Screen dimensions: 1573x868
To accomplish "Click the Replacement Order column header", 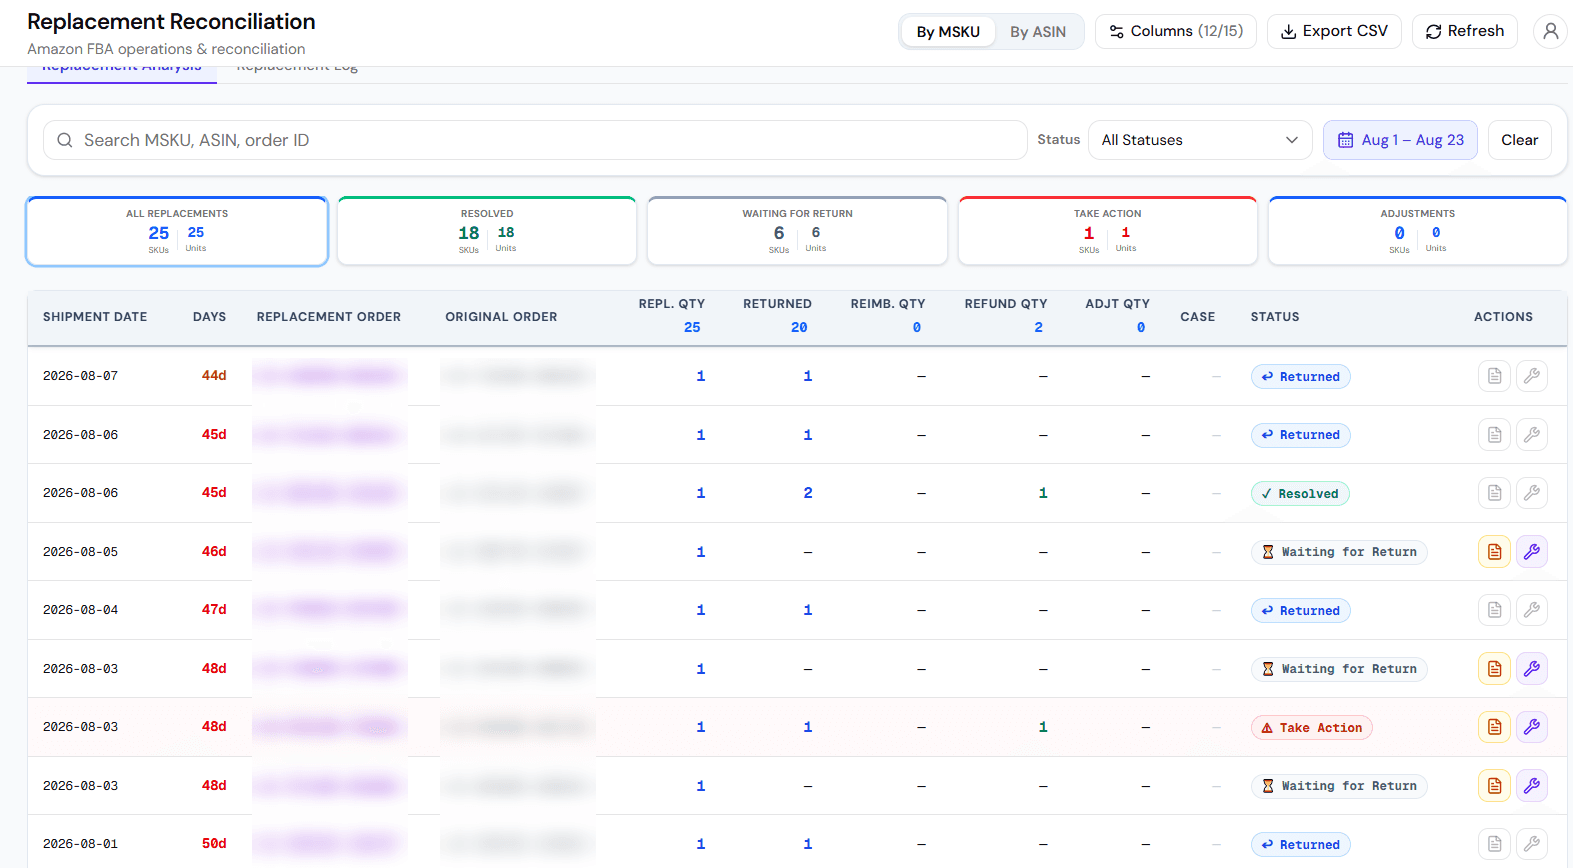I will (x=329, y=317).
